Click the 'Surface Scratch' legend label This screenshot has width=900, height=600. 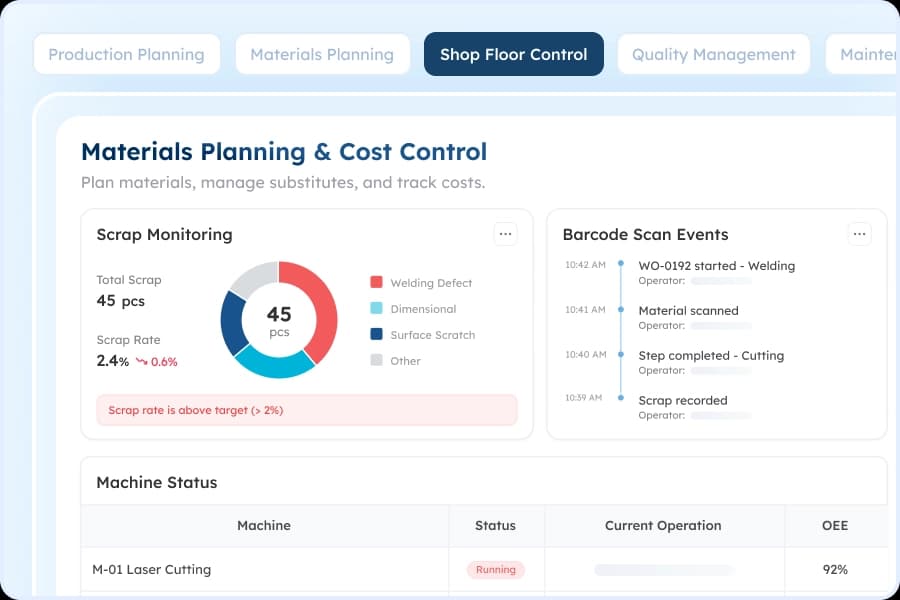tap(433, 335)
